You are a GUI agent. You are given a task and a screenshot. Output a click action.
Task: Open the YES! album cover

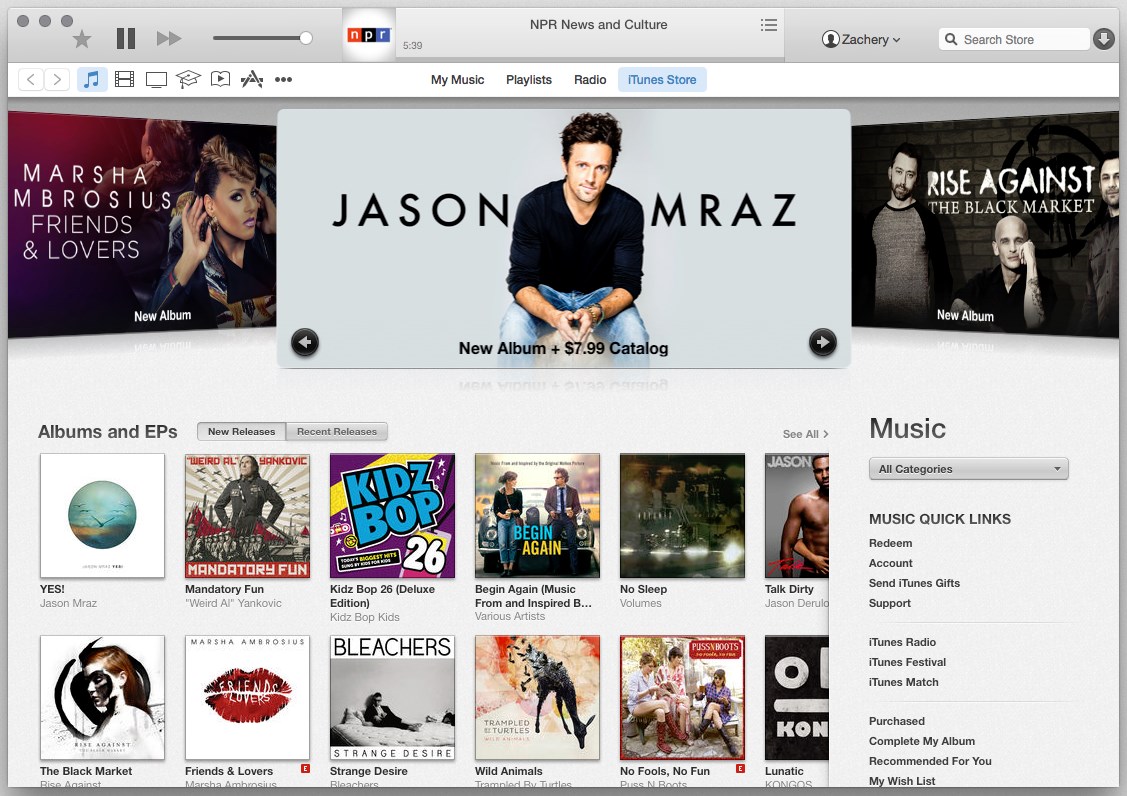point(102,516)
